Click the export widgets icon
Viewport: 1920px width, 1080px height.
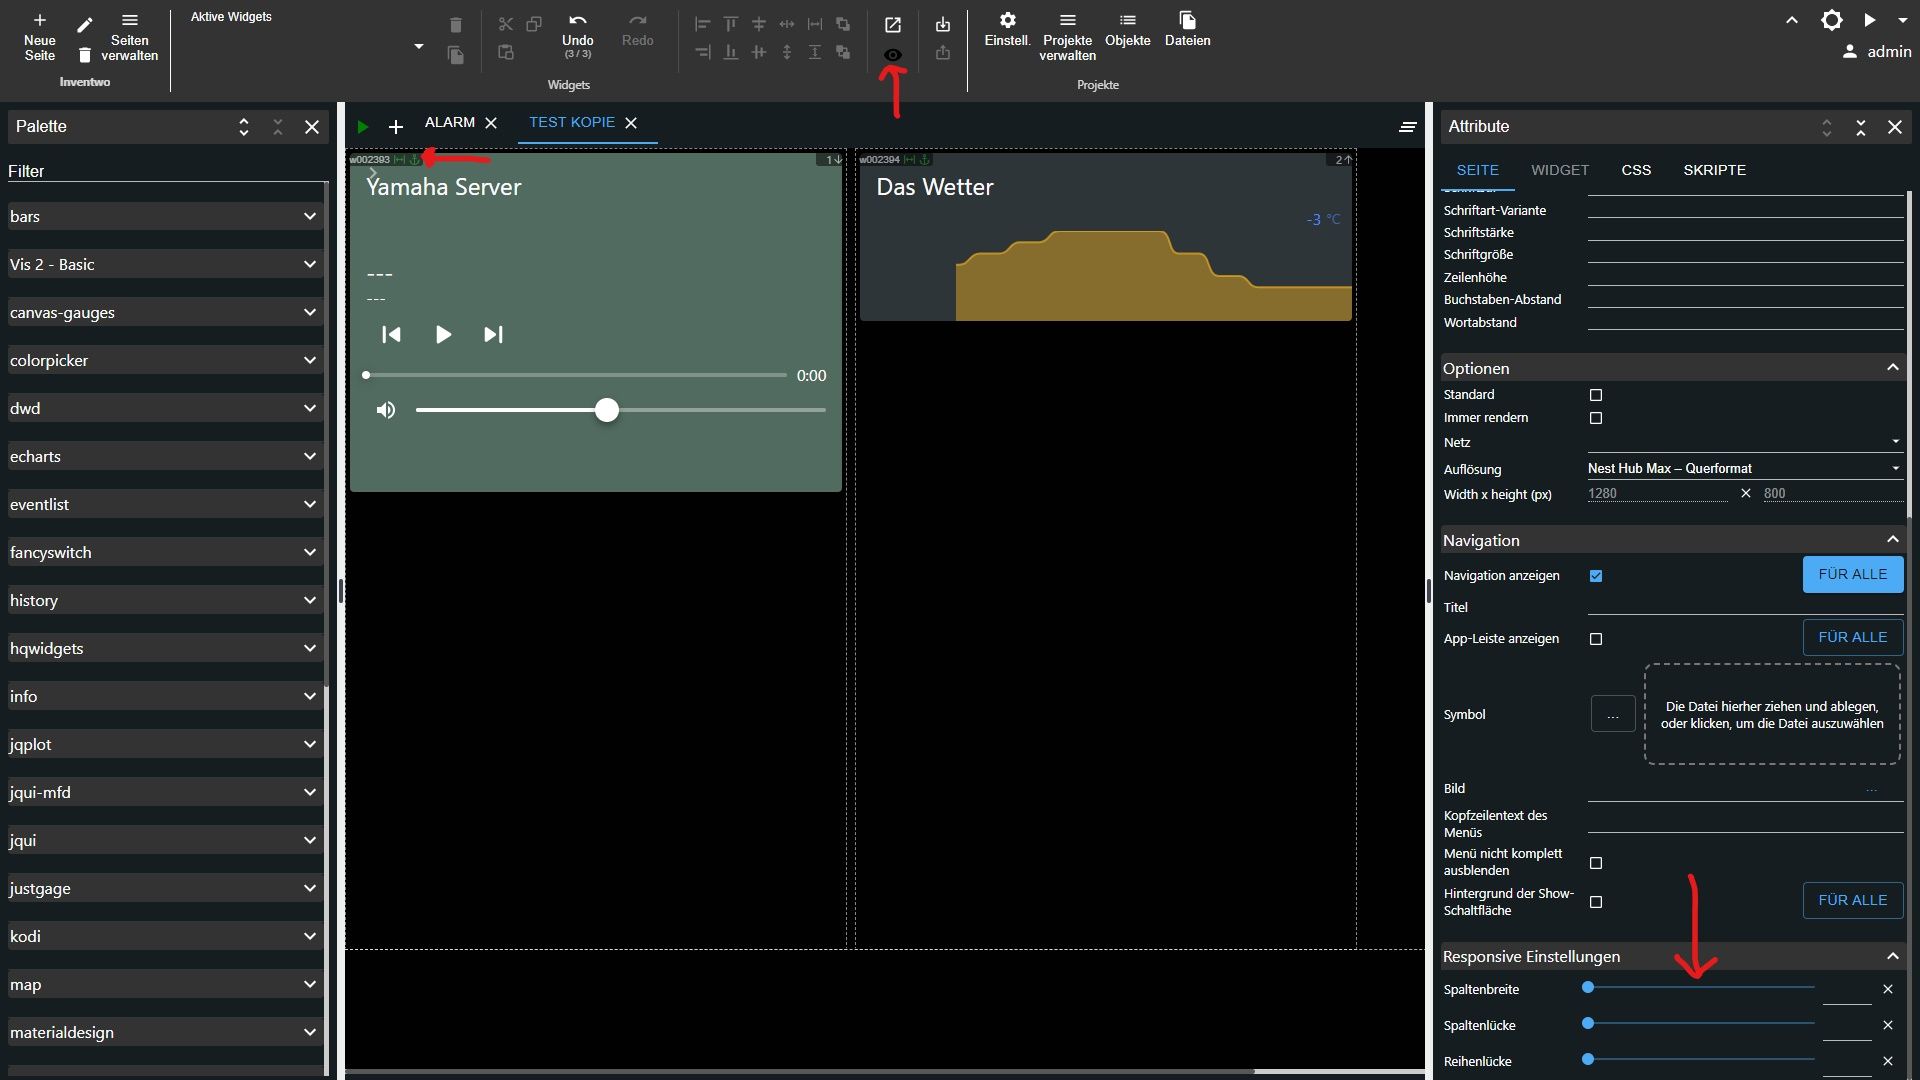coord(943,53)
